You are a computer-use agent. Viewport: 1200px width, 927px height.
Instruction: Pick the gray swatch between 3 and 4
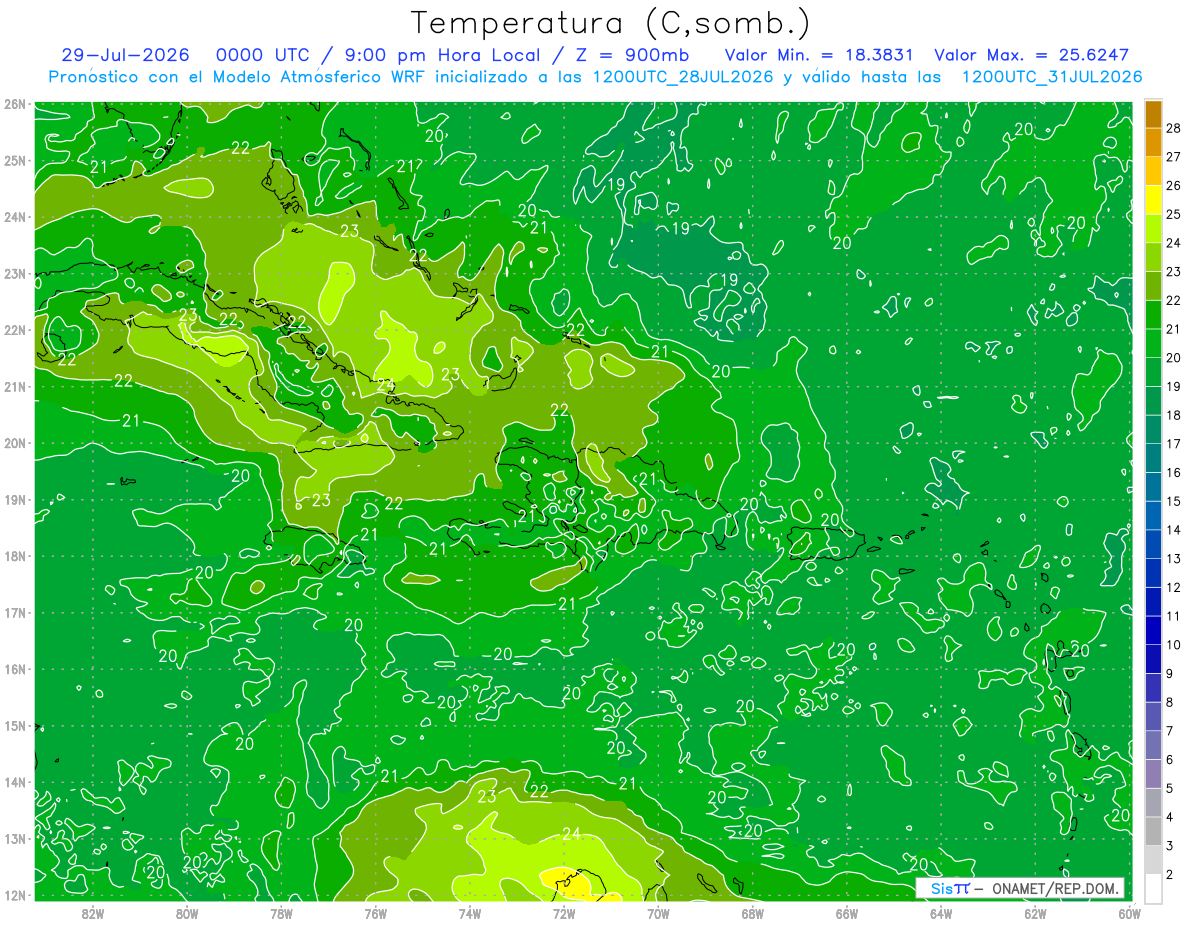[1153, 831]
